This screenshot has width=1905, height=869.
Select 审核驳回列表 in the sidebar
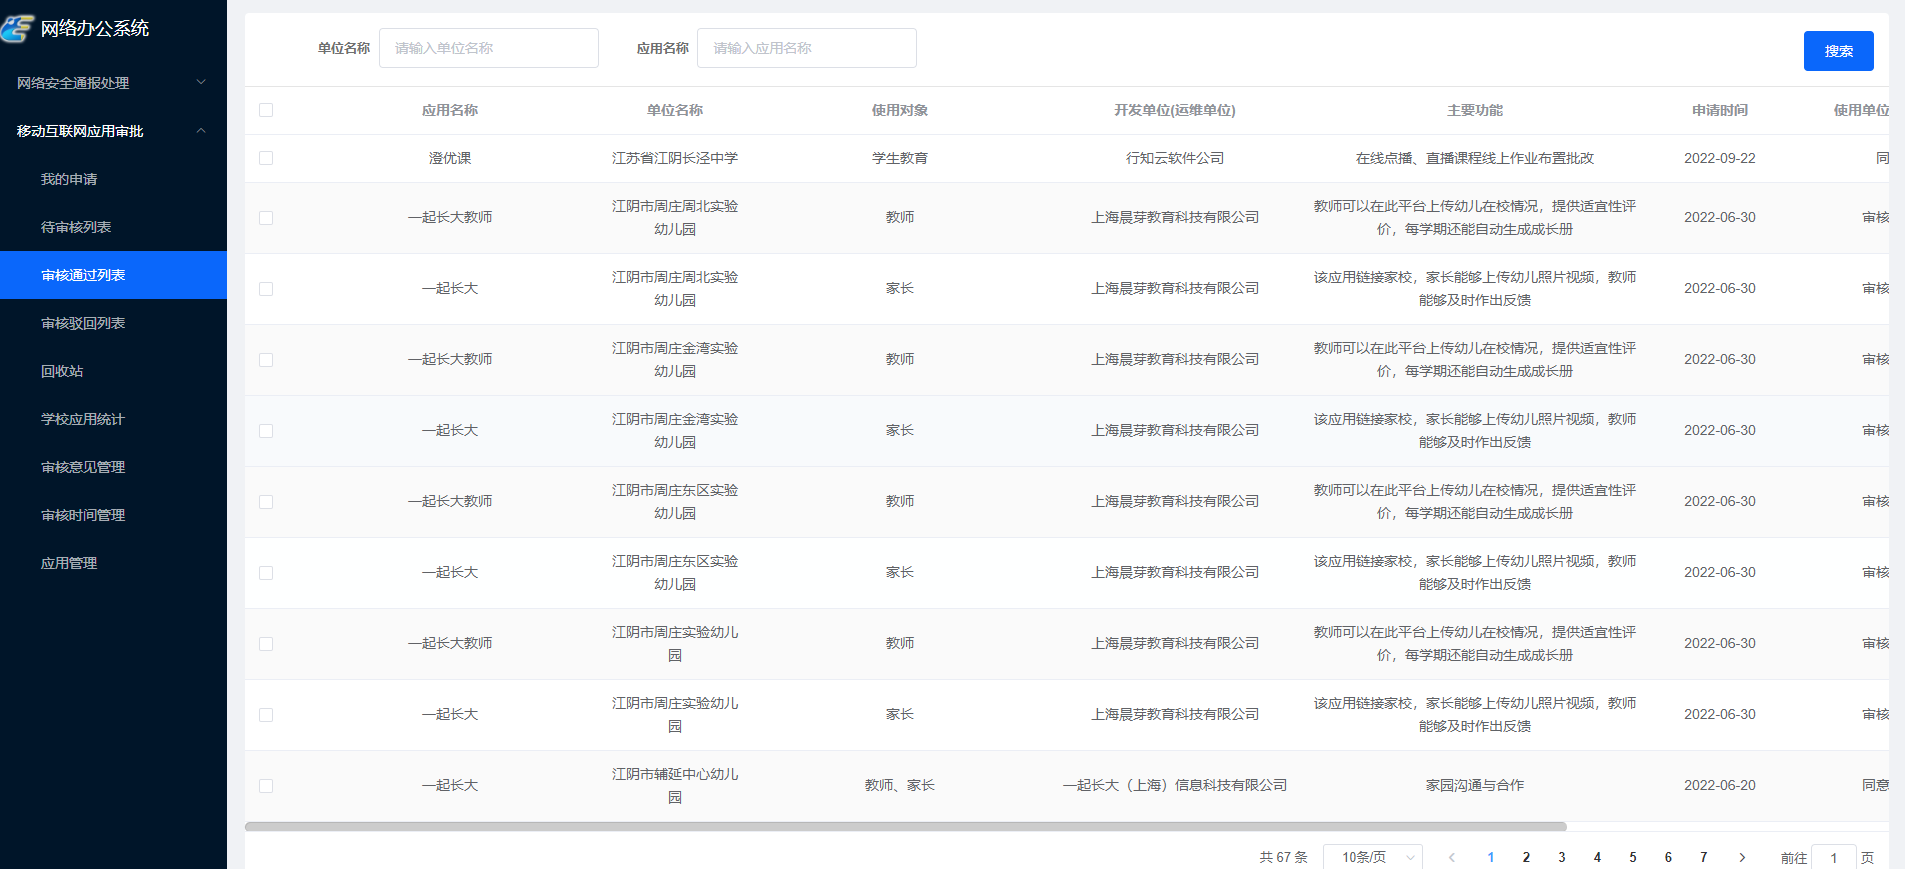[x=83, y=323]
